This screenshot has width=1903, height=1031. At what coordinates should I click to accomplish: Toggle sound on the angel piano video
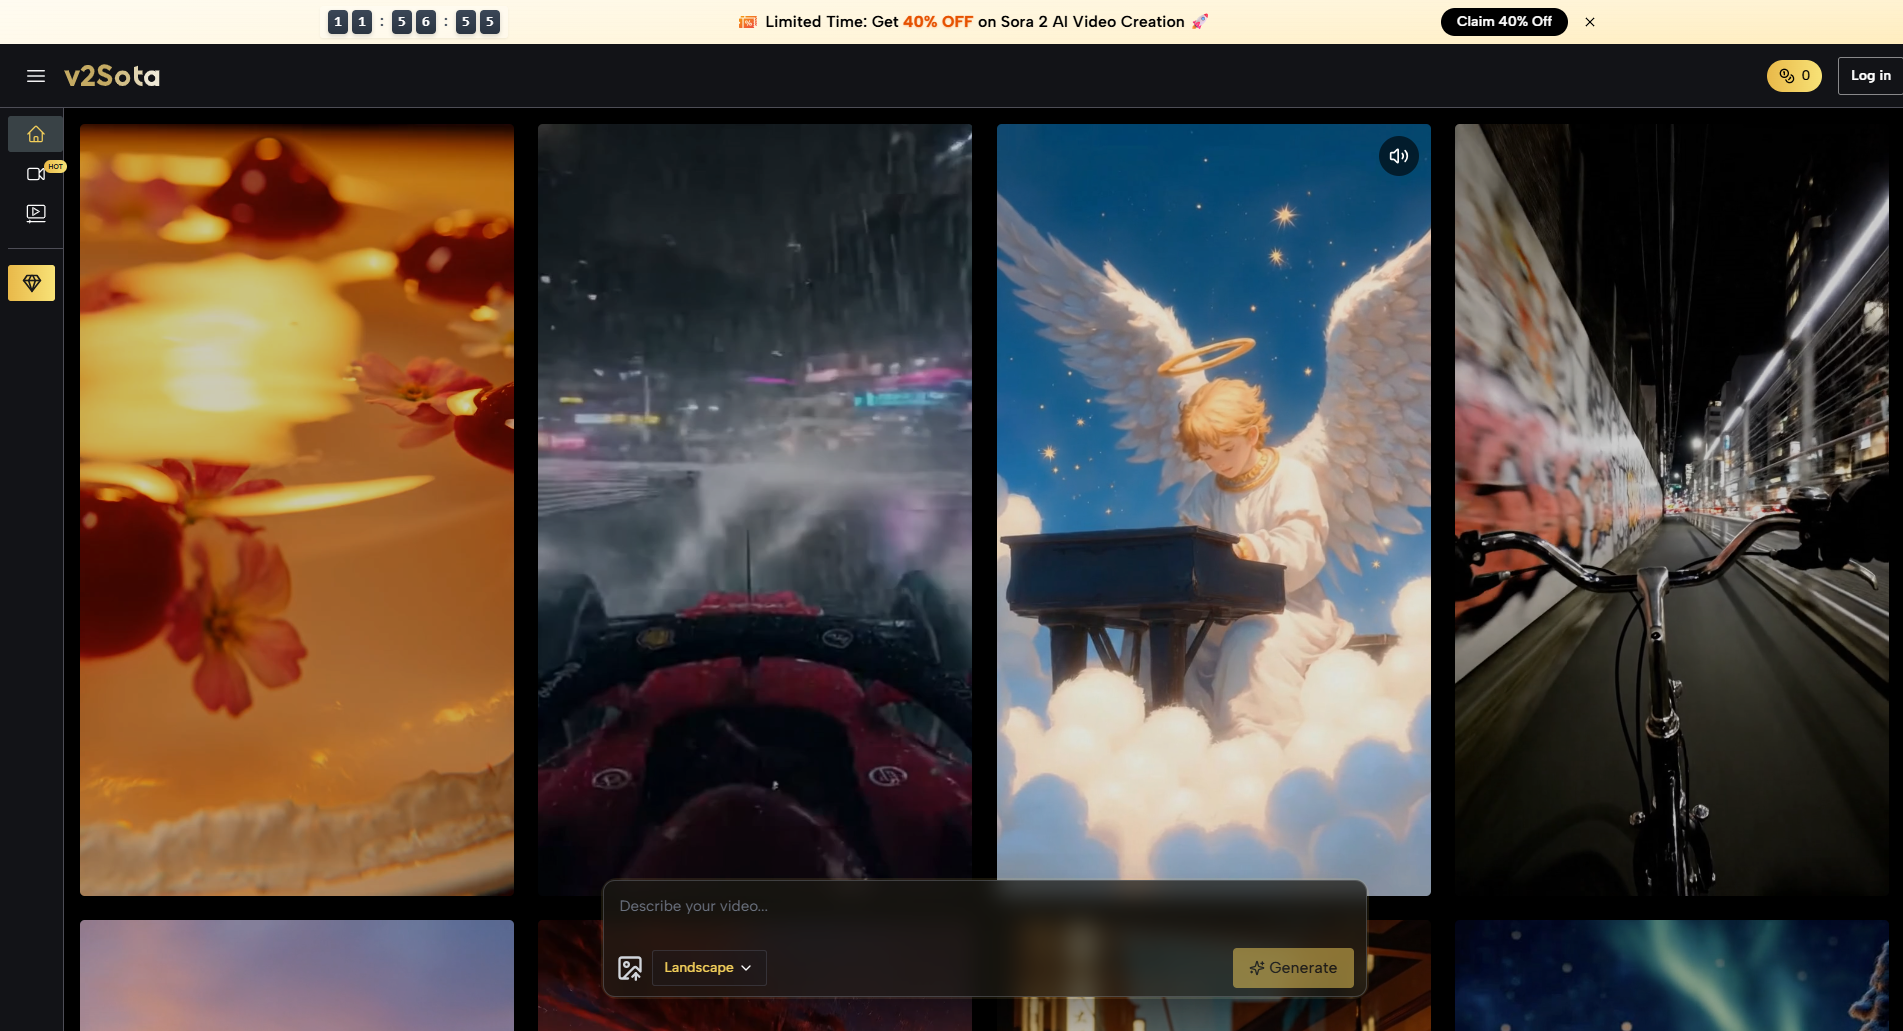(1398, 156)
